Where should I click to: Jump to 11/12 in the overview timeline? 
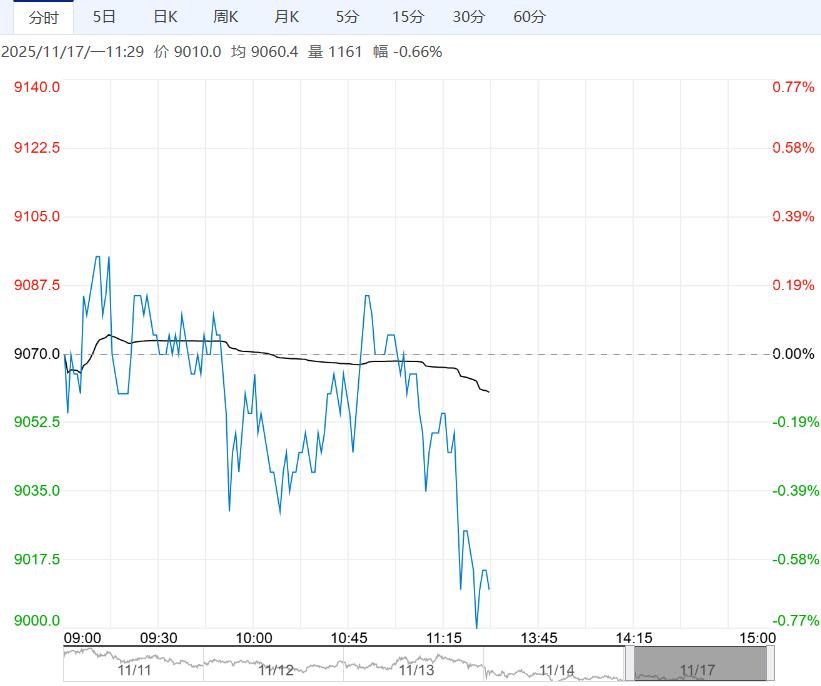pyautogui.click(x=275, y=670)
